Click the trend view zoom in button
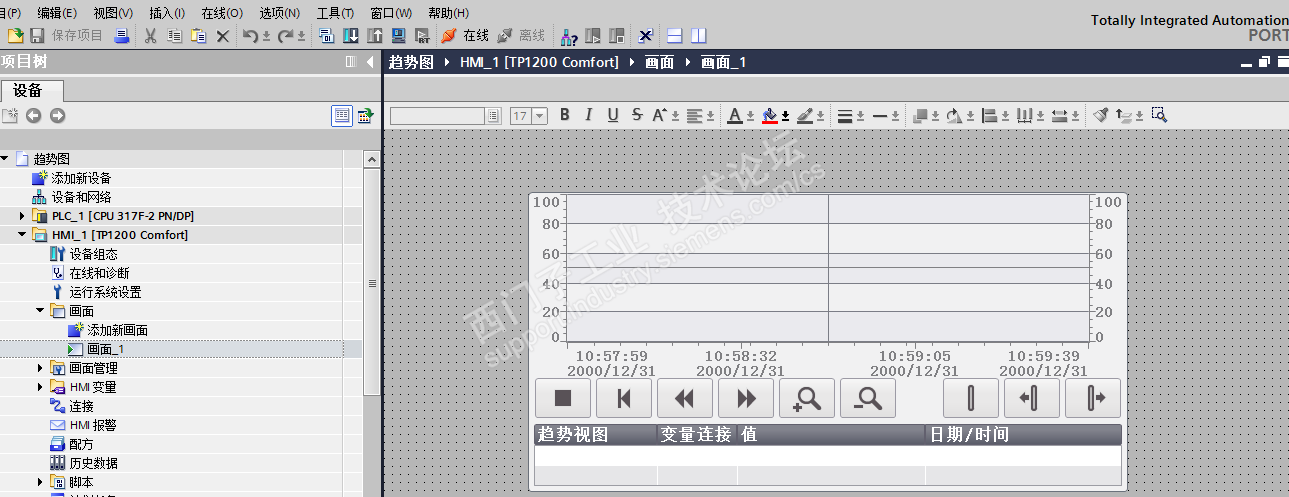Screen dimensions: 1289x497 pyautogui.click(x=807, y=398)
